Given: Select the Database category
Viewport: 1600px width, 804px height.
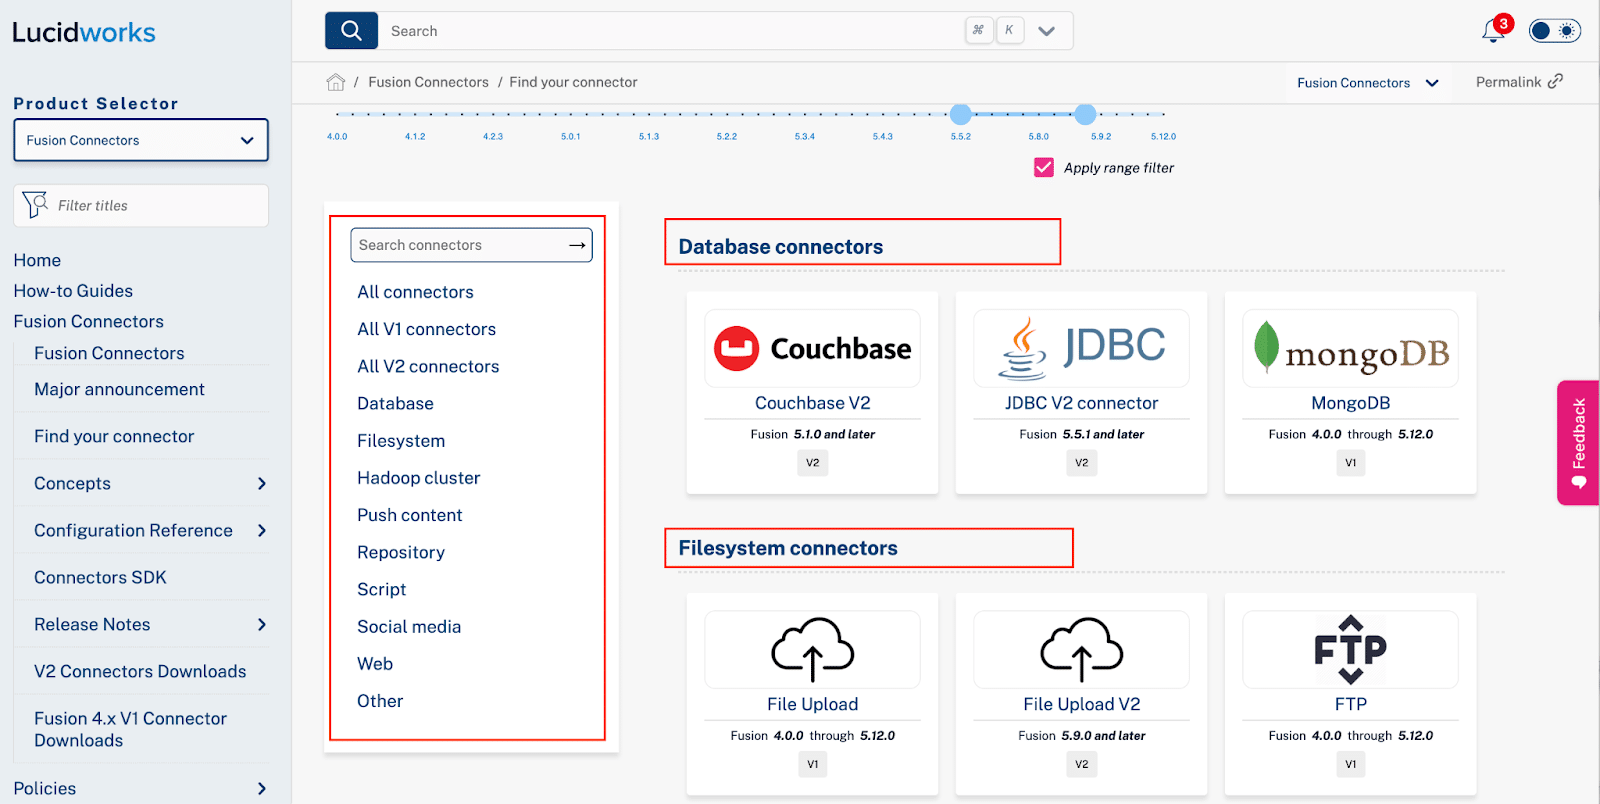Looking at the screenshot, I should tap(395, 403).
